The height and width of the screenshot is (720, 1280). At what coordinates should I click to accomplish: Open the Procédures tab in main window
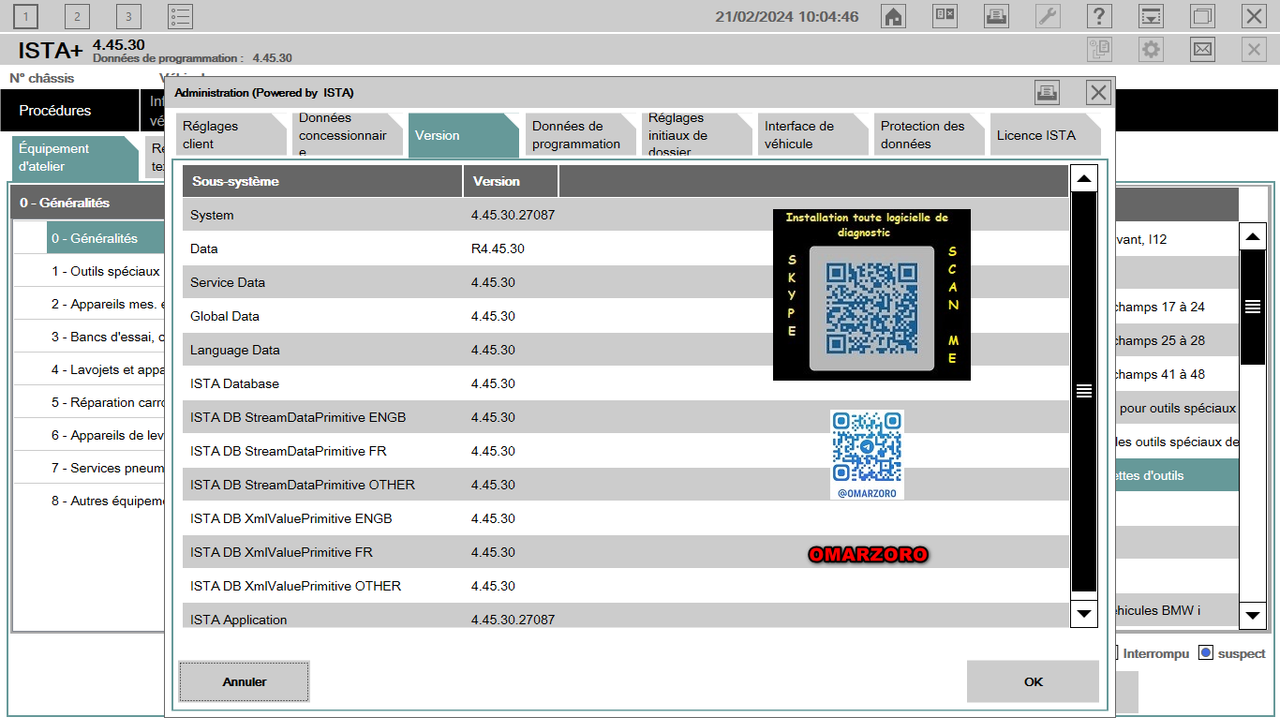coord(70,110)
